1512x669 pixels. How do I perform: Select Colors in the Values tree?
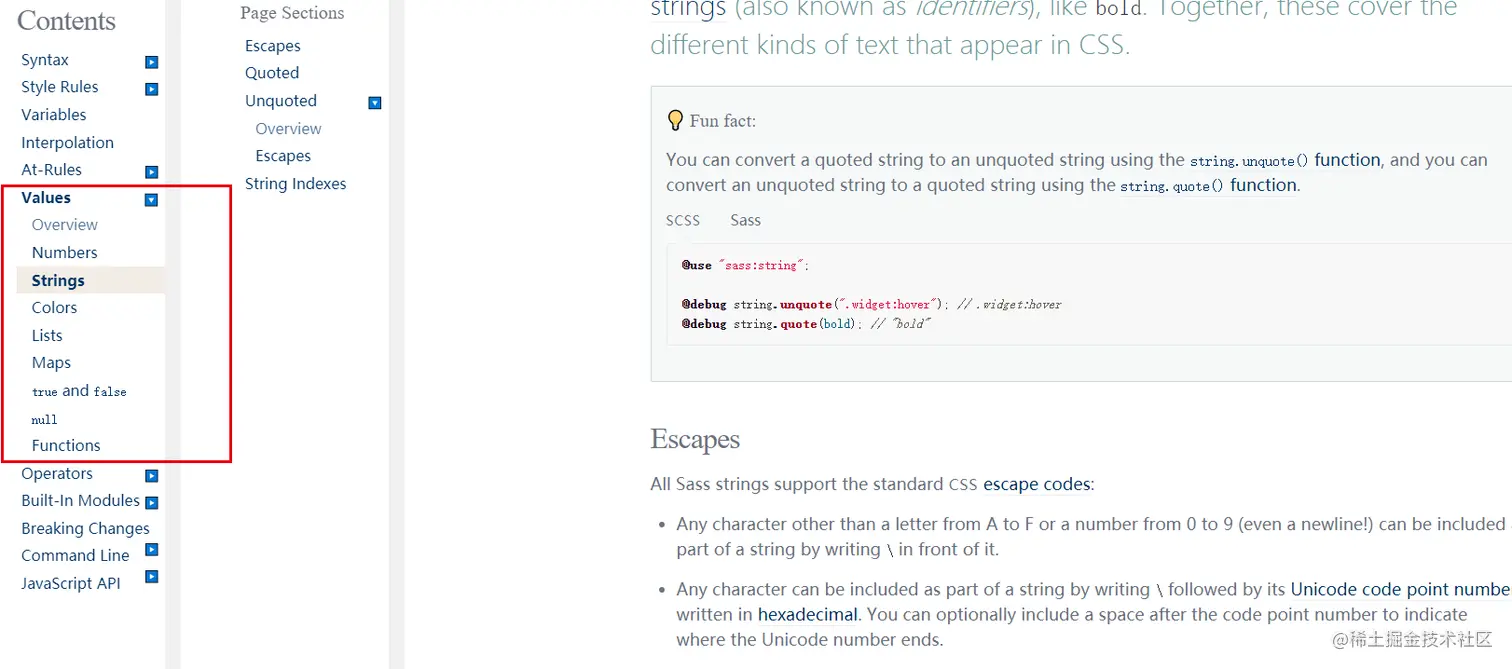point(54,308)
